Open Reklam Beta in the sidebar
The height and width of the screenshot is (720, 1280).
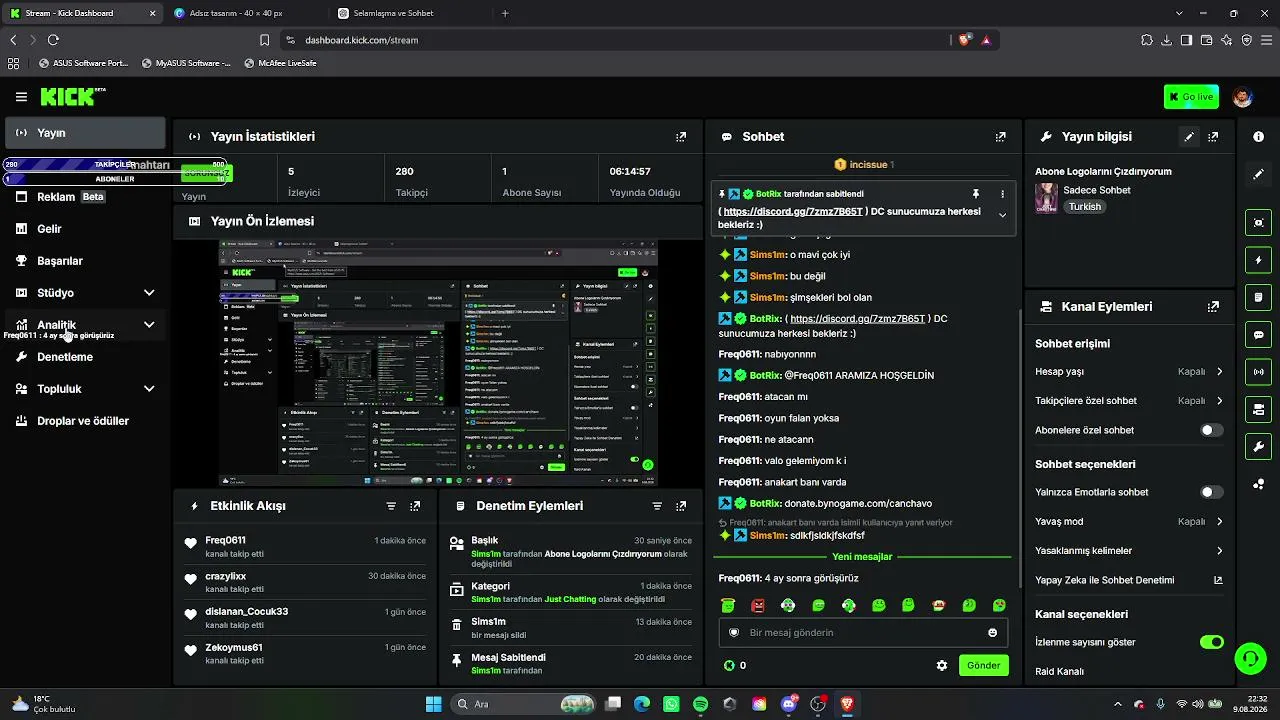pyautogui.click(x=85, y=197)
